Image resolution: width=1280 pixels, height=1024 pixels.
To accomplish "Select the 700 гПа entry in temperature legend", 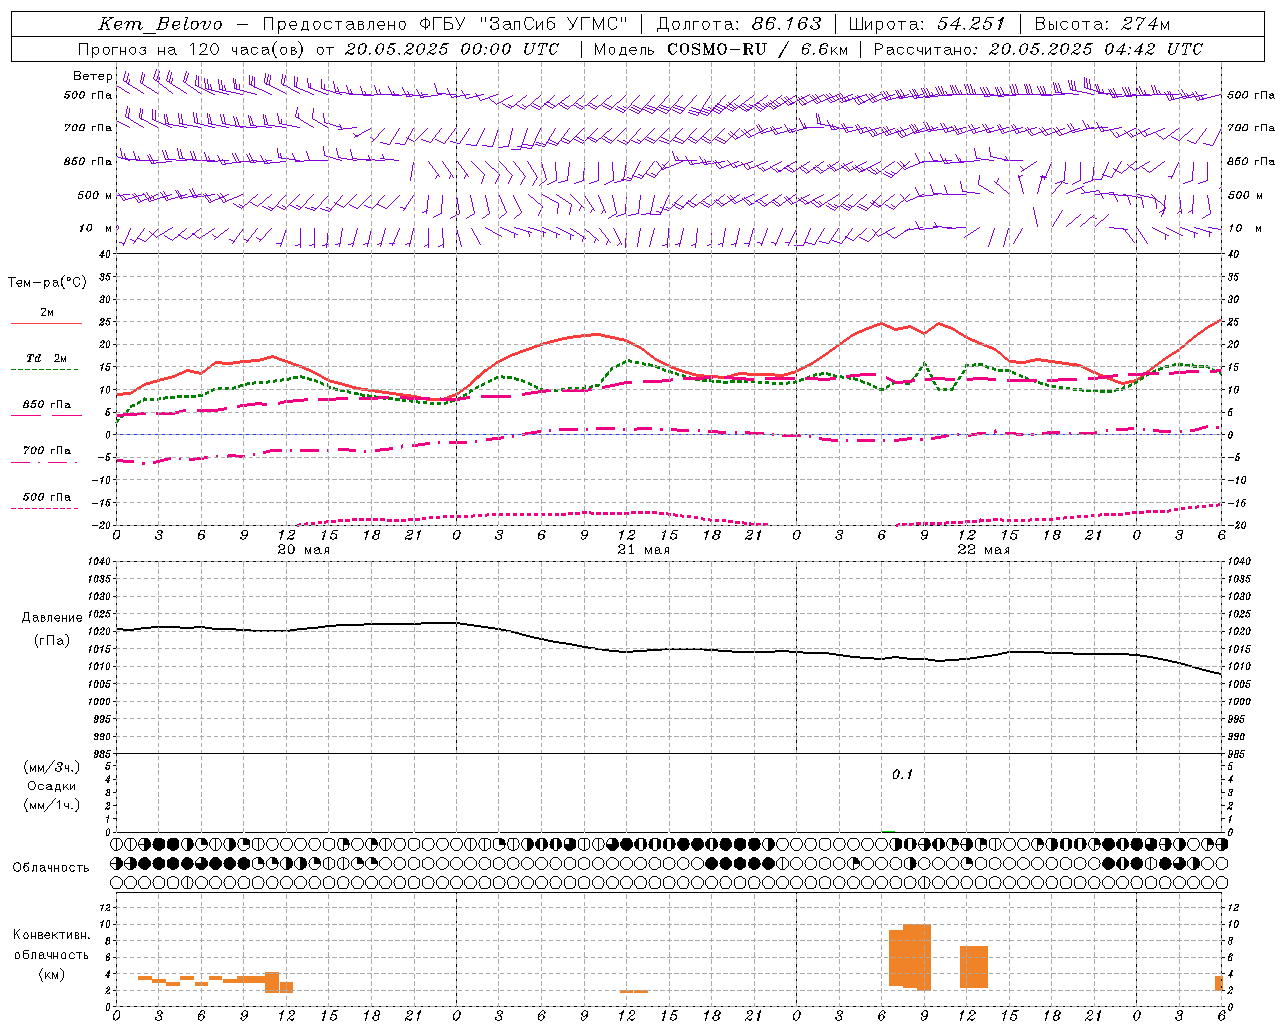I will pyautogui.click(x=46, y=450).
